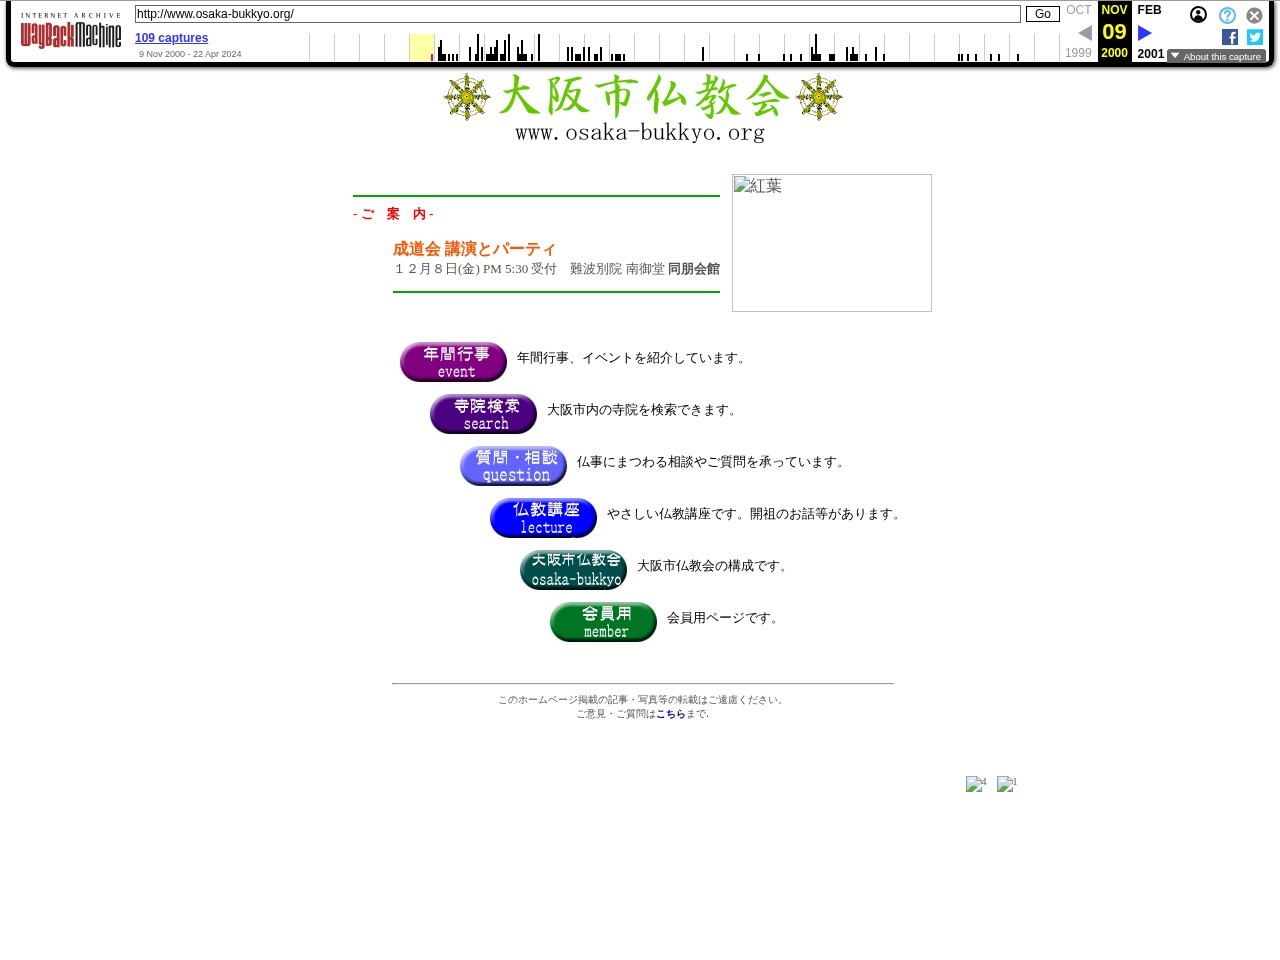Open the 109 captures link
Screen dimensions: 1280x960
[171, 38]
